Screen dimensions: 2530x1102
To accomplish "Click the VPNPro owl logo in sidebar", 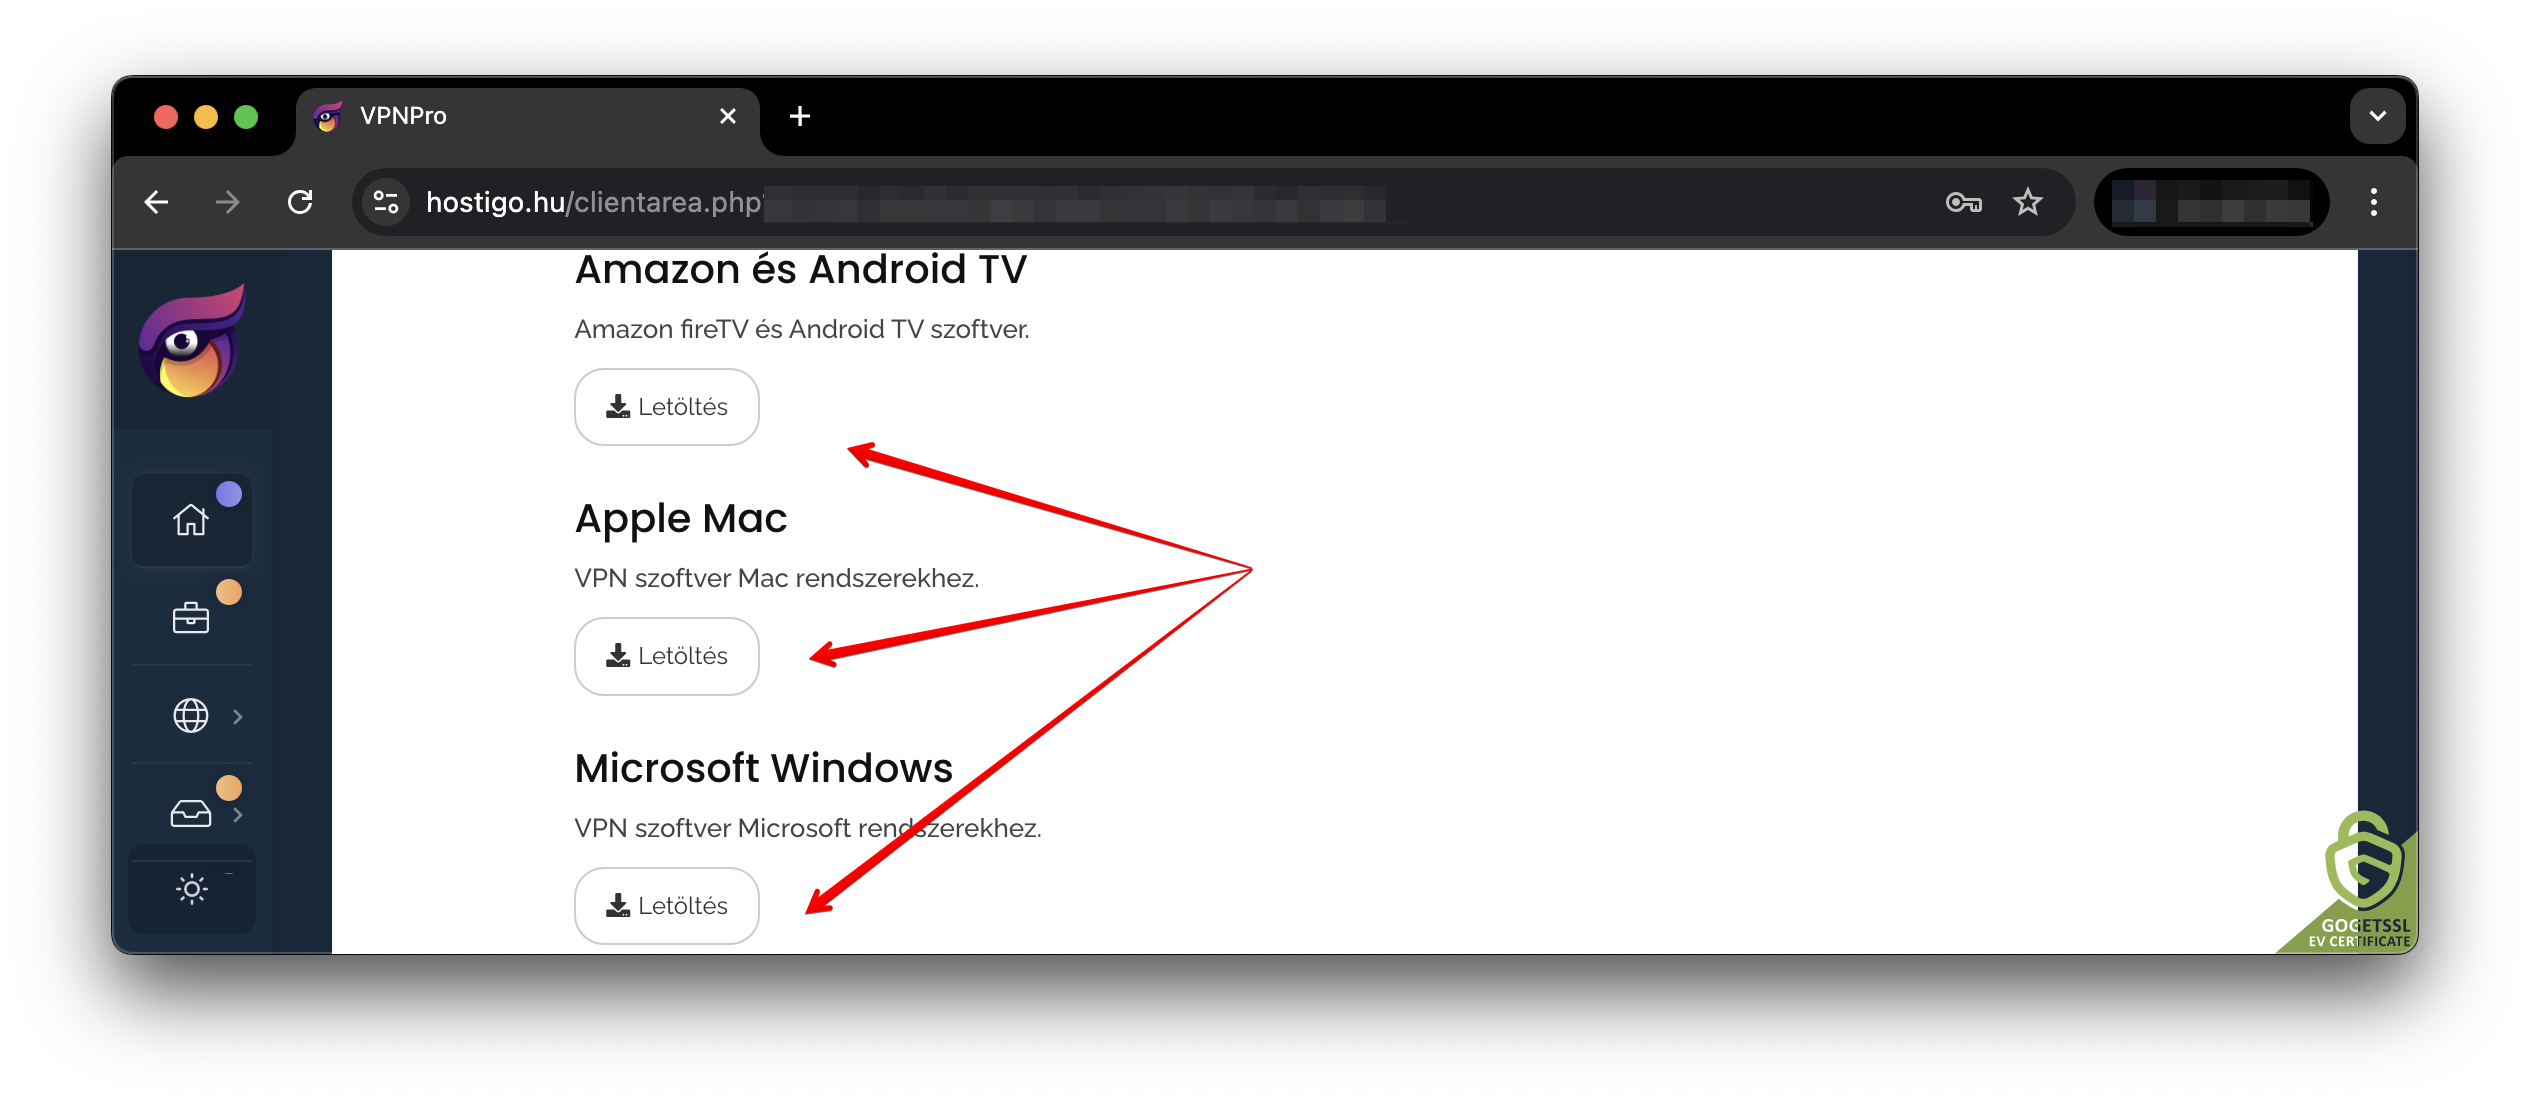I will (193, 341).
